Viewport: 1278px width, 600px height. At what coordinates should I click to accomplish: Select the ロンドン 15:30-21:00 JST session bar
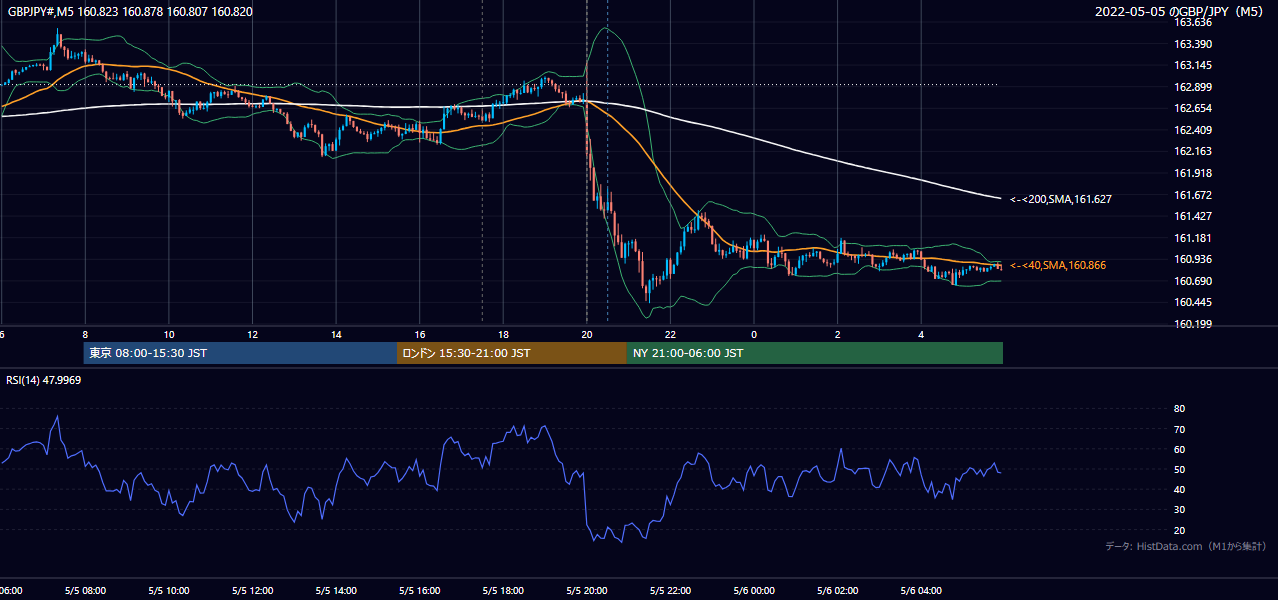tap(512, 353)
